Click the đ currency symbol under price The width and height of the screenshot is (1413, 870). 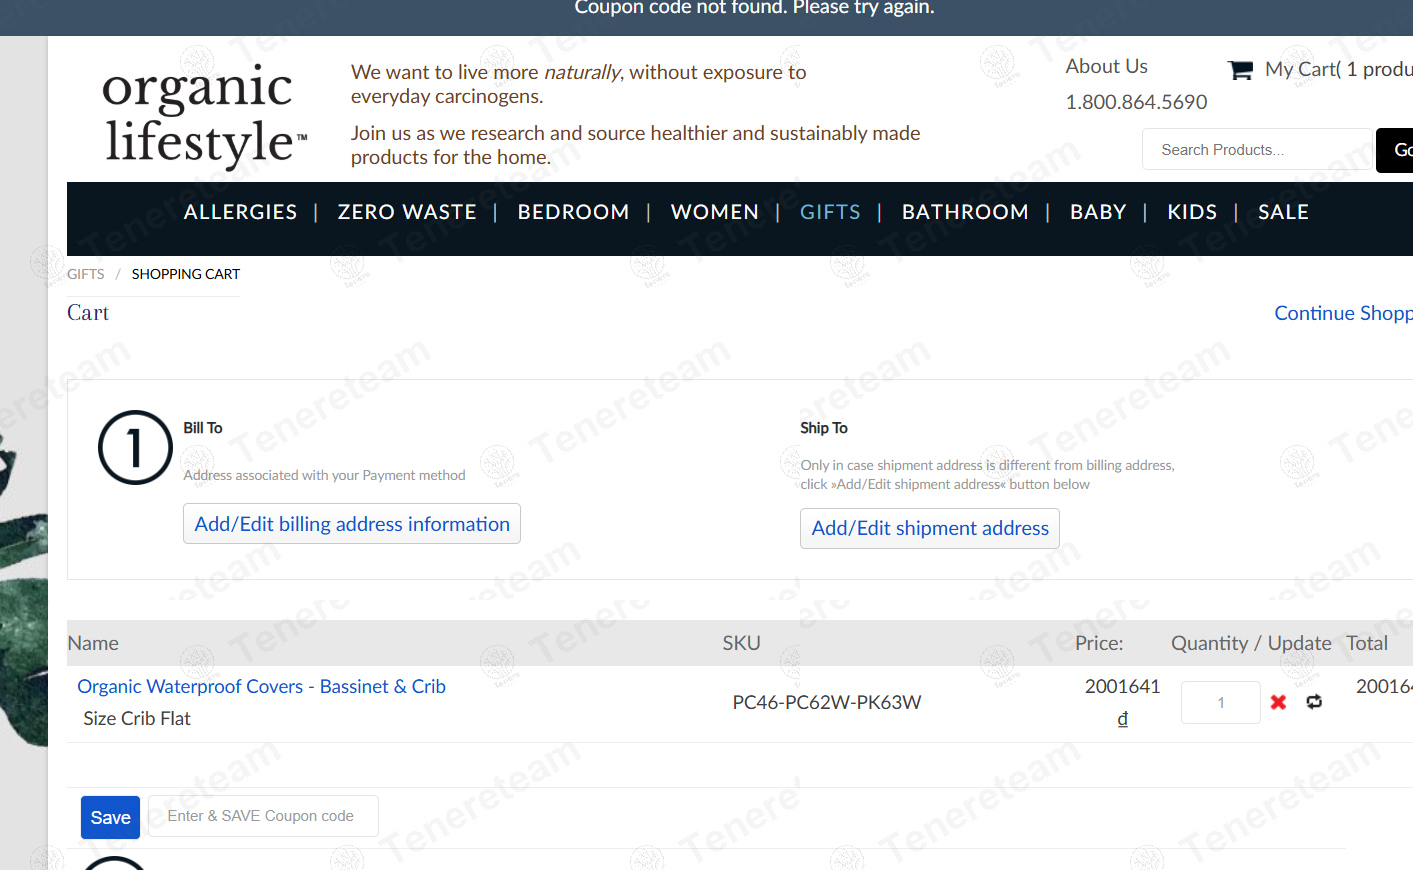(x=1123, y=718)
